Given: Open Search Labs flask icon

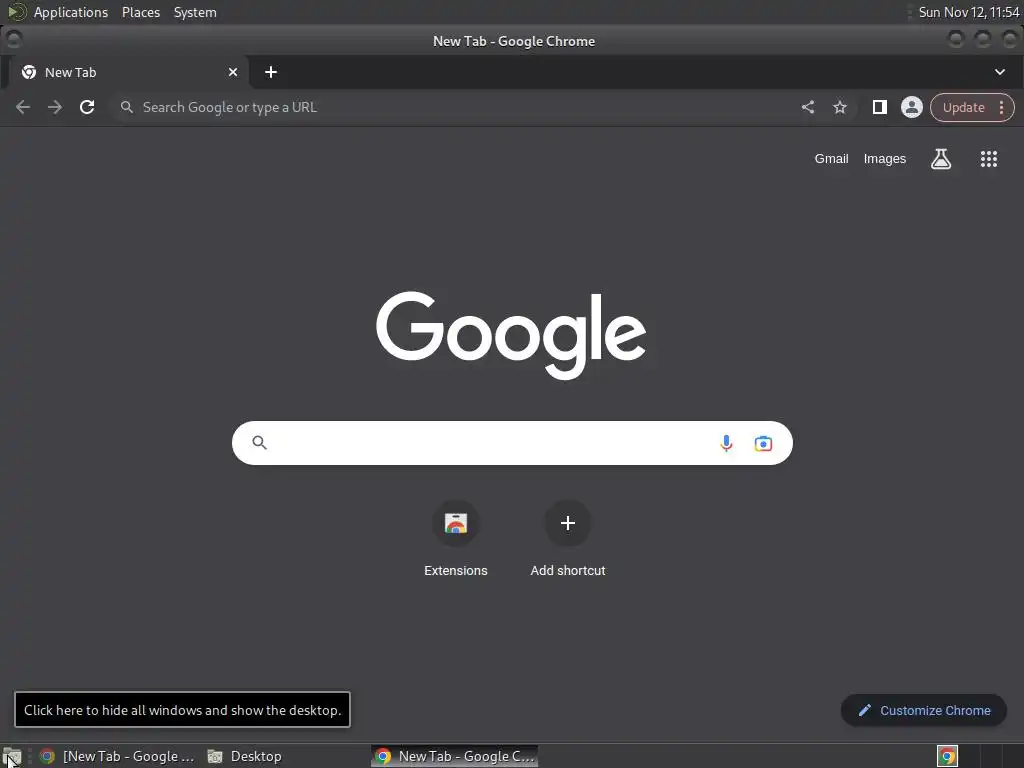Looking at the screenshot, I should 940,159.
